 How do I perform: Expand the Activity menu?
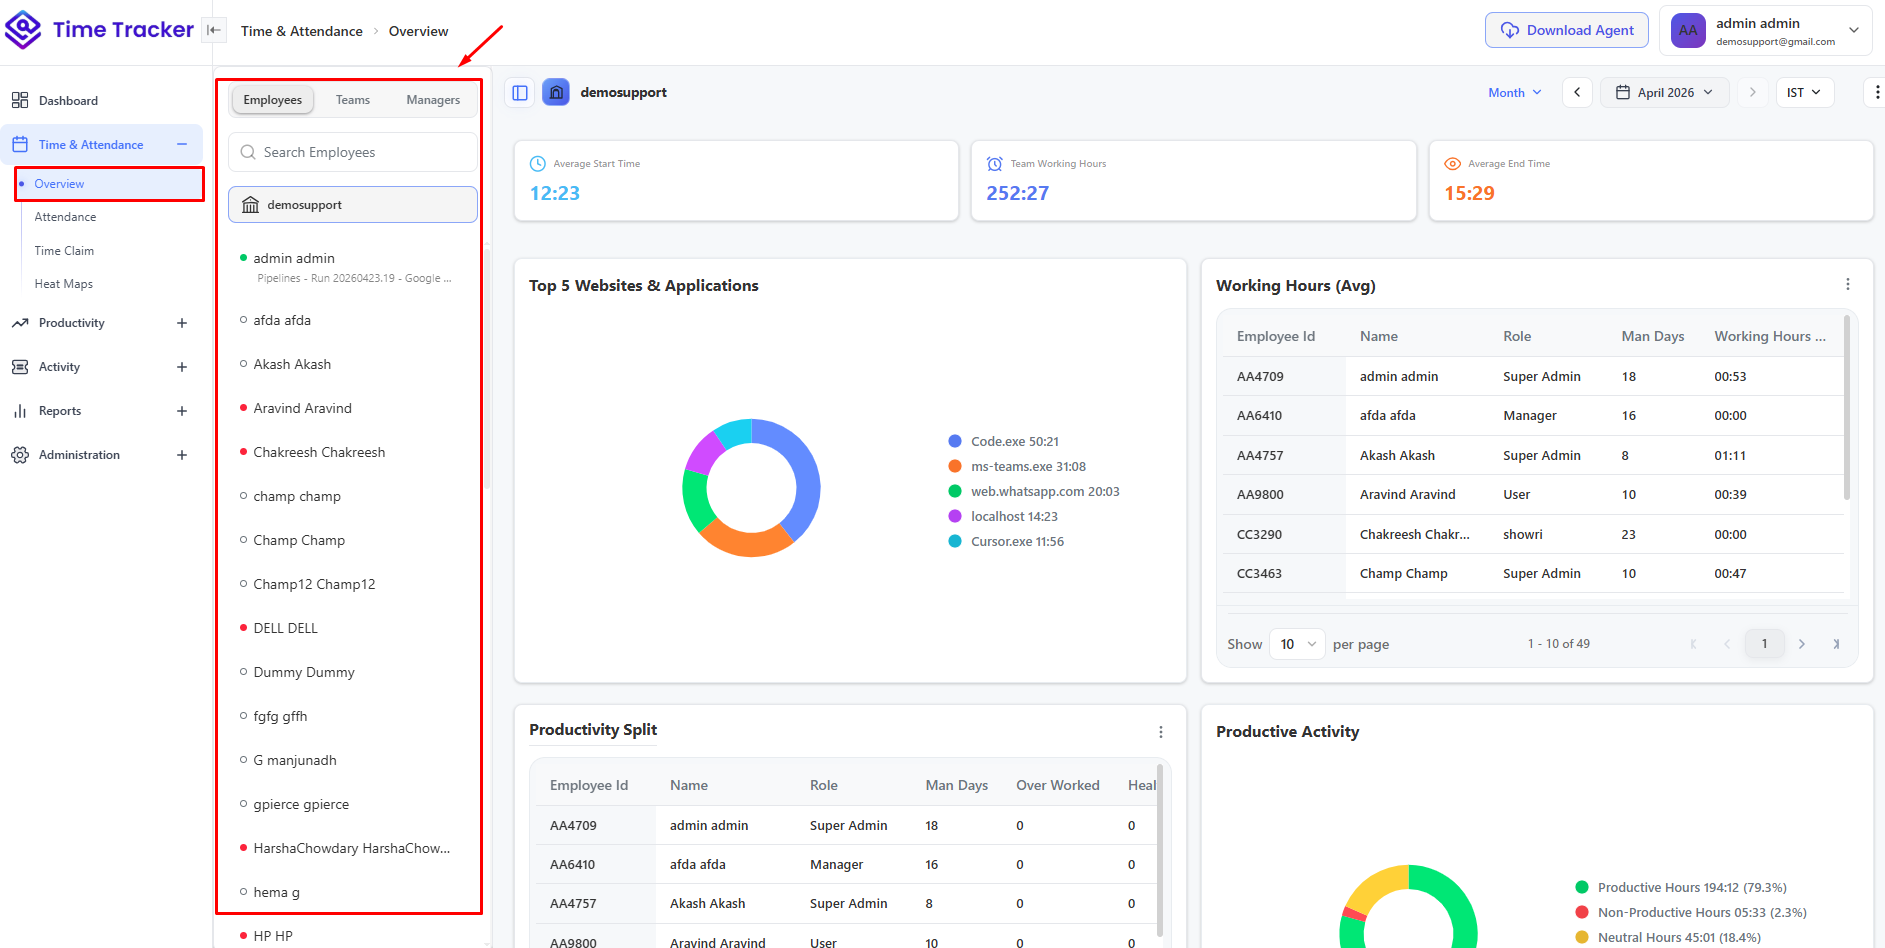pos(182,367)
